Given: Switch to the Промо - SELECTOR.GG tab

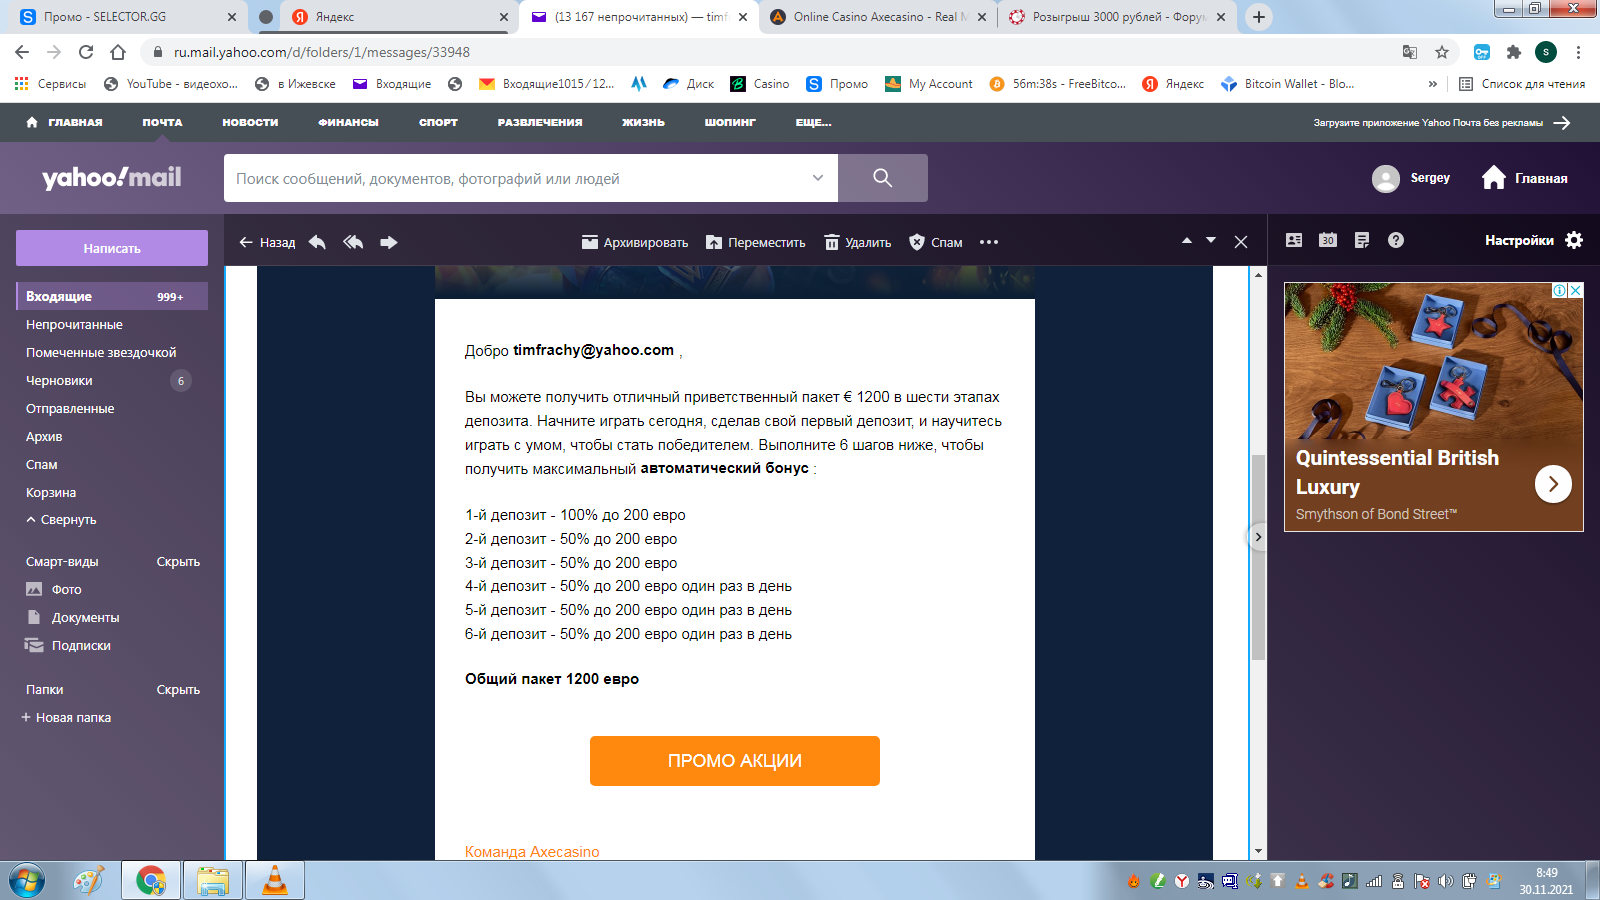Looking at the screenshot, I should tap(127, 17).
